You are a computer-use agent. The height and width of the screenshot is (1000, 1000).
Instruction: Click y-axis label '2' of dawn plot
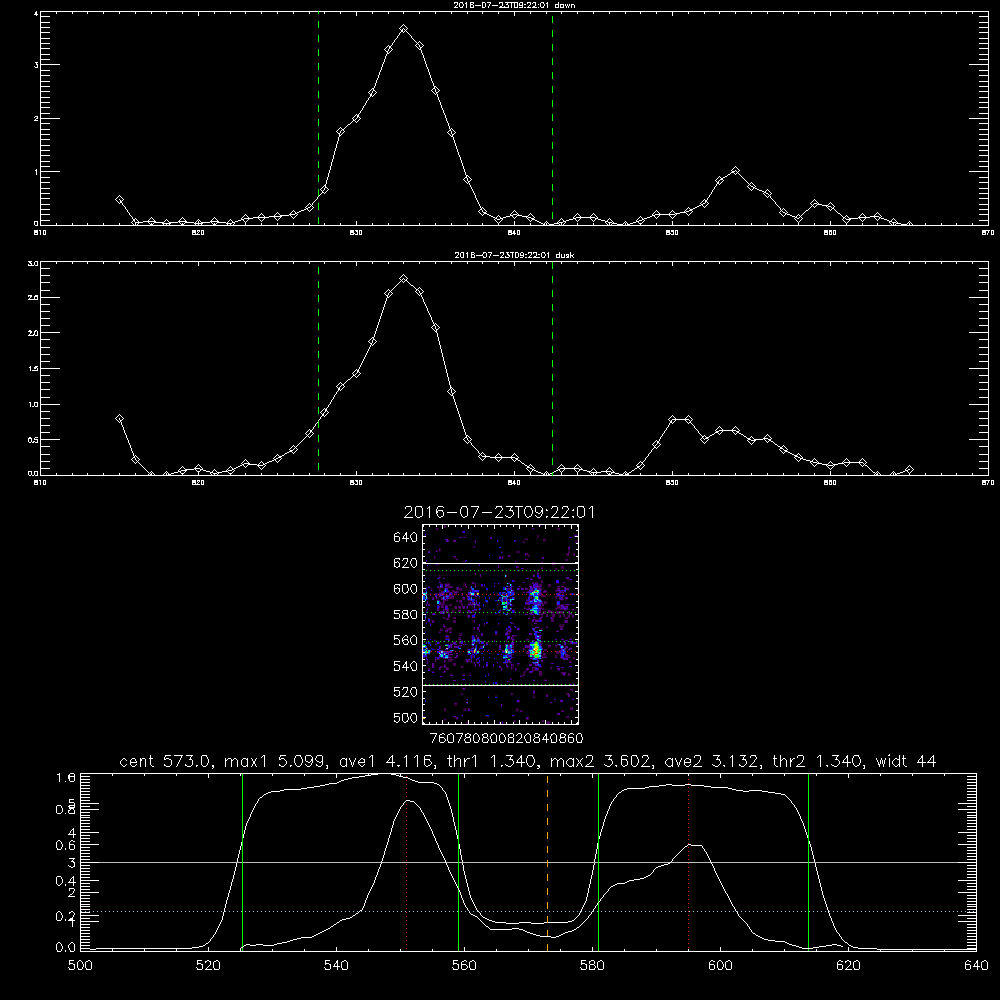click(36, 119)
